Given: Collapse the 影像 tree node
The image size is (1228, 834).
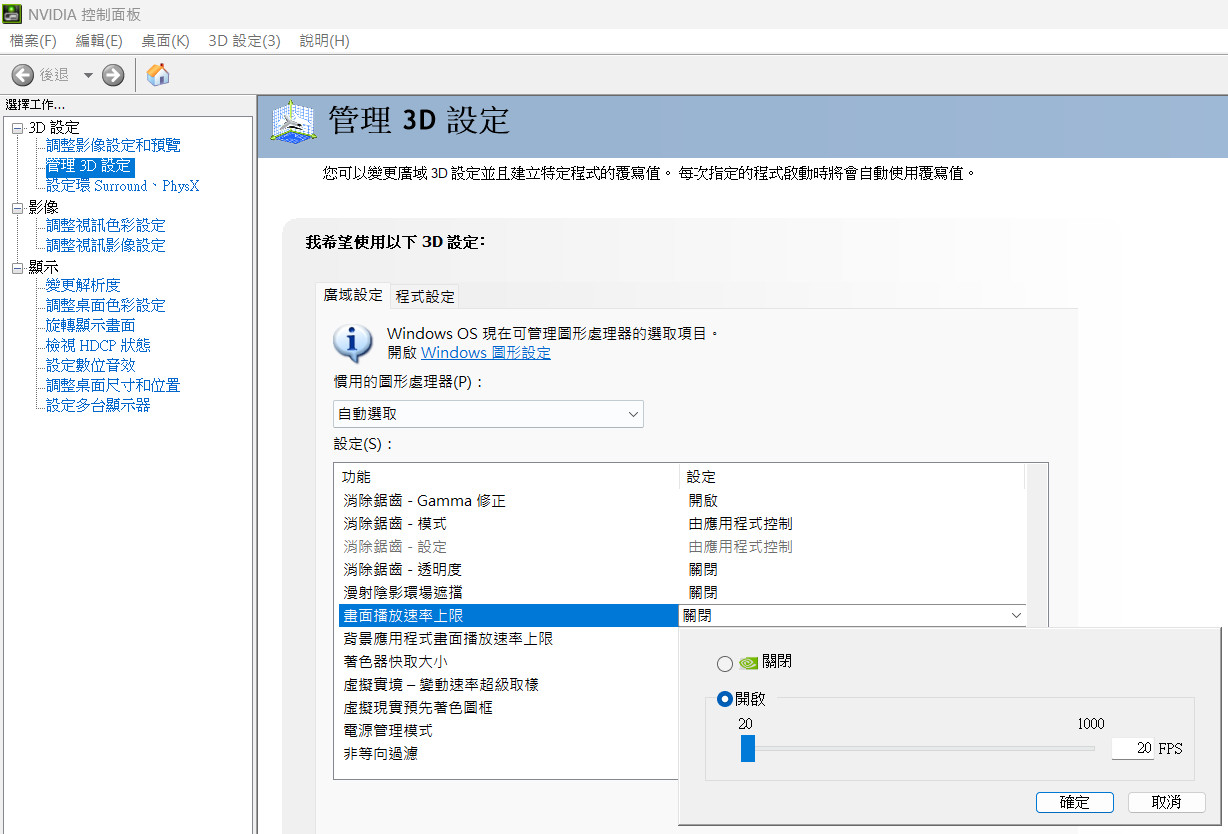Looking at the screenshot, I should pyautogui.click(x=16, y=208).
